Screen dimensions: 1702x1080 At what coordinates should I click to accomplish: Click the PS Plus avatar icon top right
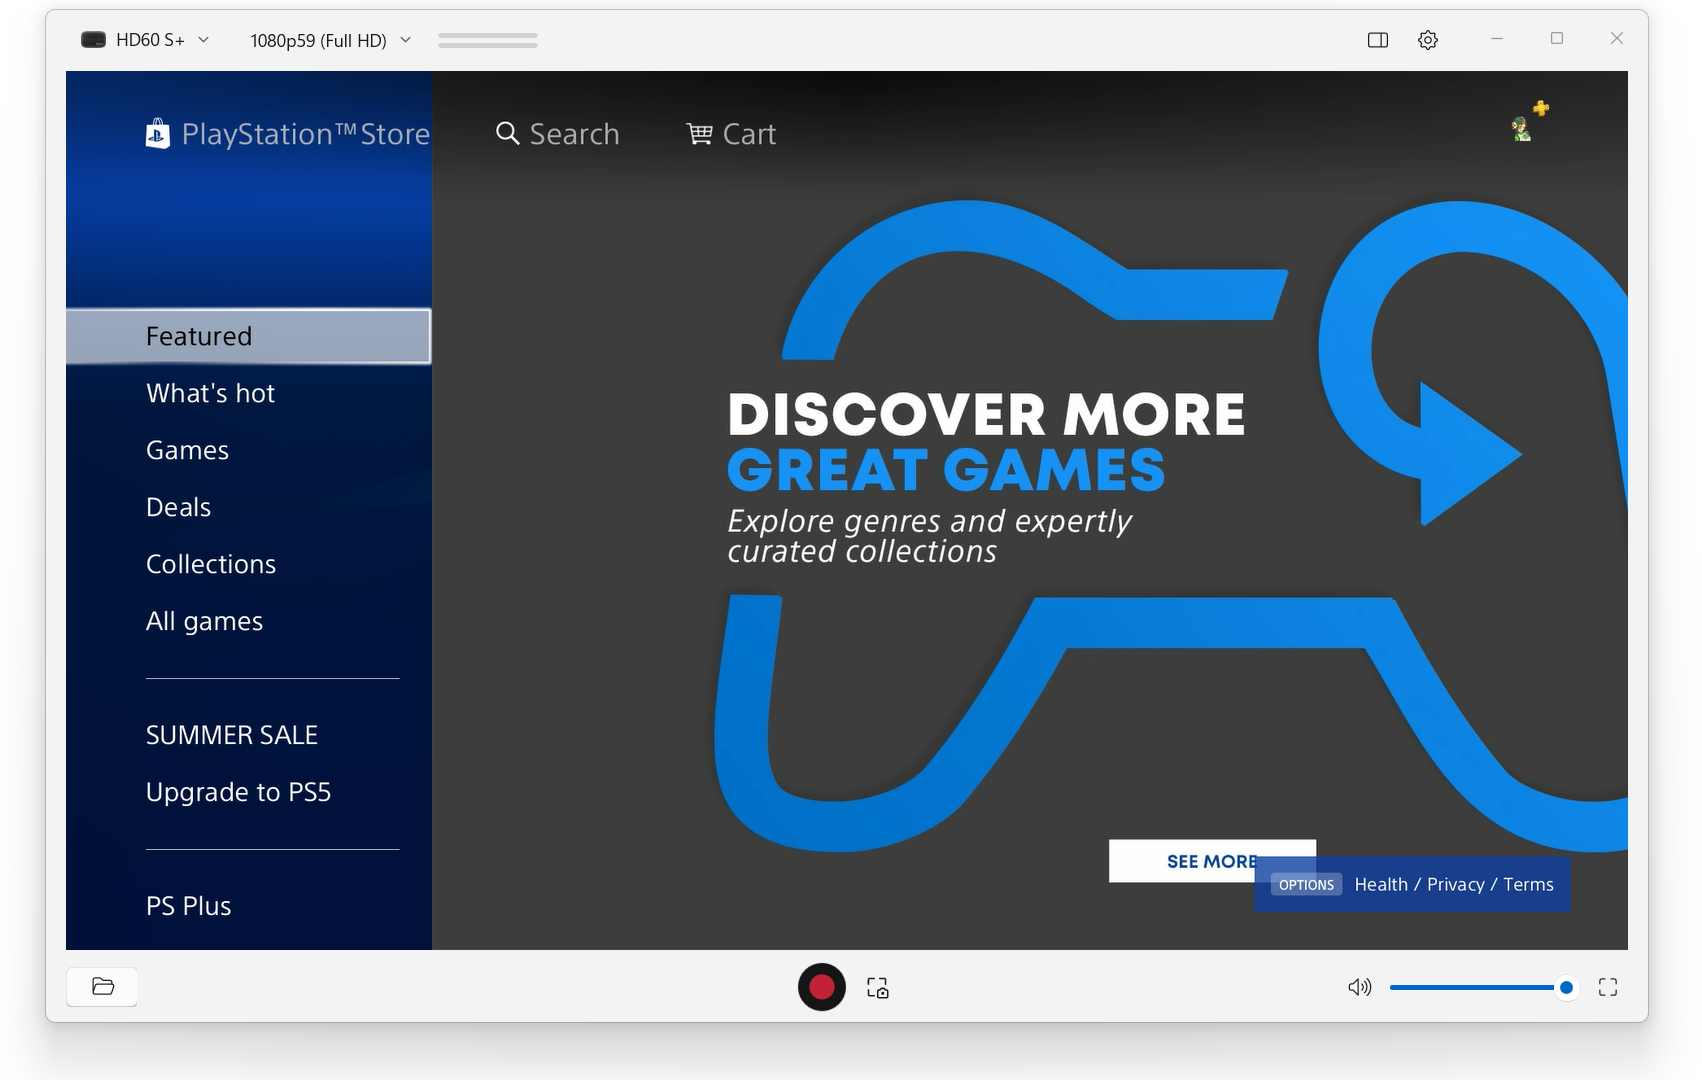coord(1522,127)
